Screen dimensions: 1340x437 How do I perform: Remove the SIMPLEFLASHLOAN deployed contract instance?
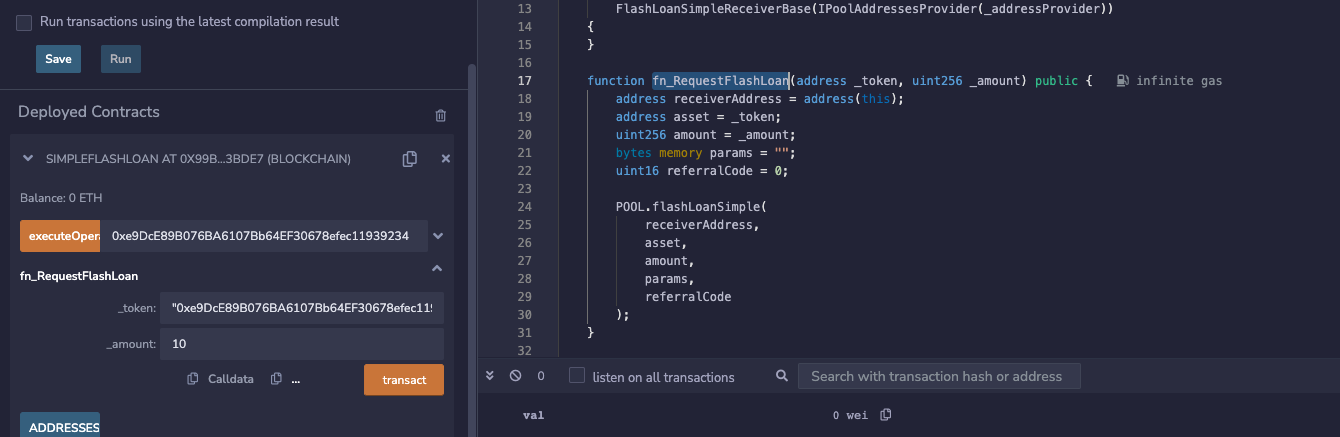click(x=446, y=159)
